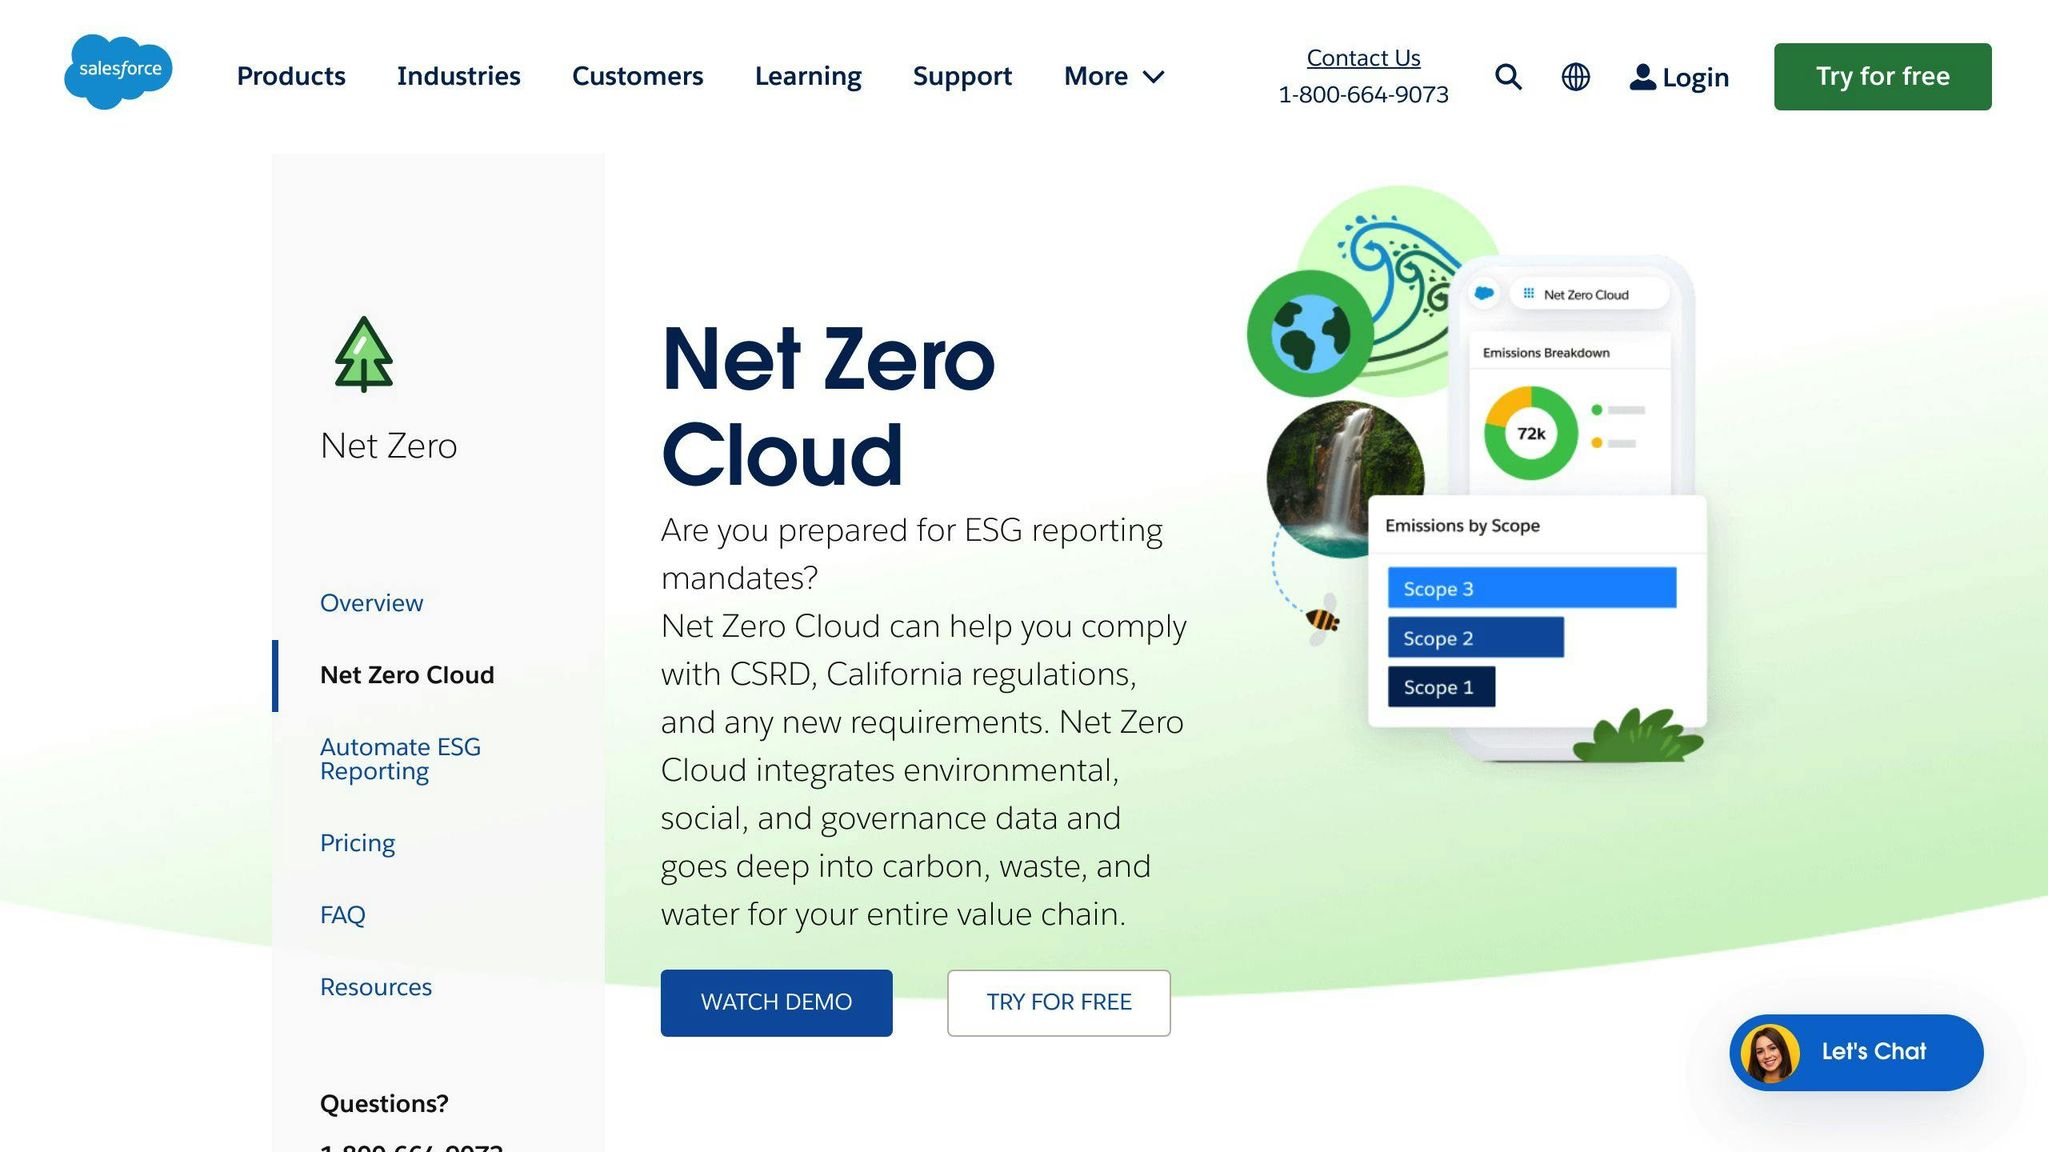This screenshot has width=2048, height=1152.
Task: Open the Products menu
Action: [291, 76]
